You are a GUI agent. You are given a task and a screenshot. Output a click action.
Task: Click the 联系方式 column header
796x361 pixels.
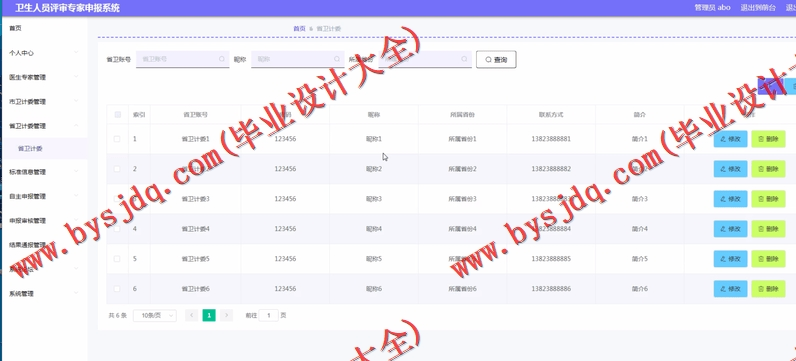[x=551, y=115]
